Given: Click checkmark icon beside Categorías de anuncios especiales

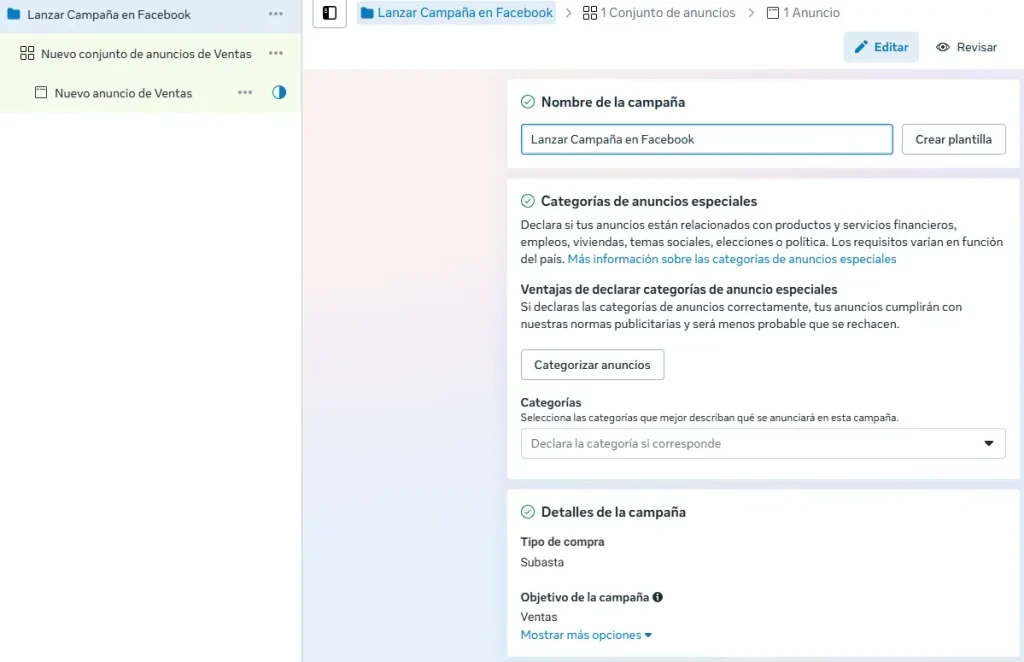Looking at the screenshot, I should 528,201.
